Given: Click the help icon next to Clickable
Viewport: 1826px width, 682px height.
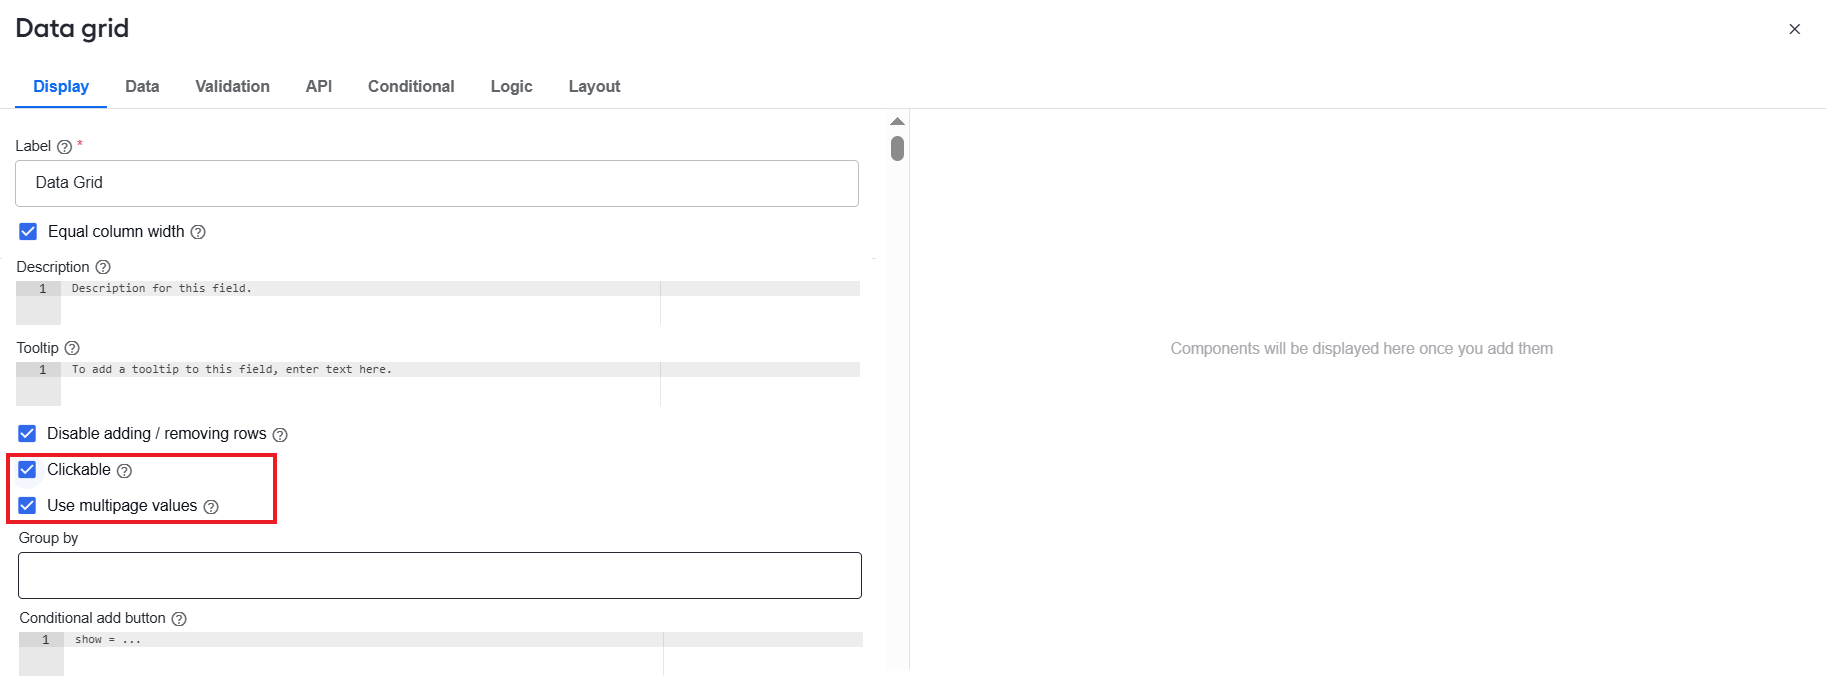Looking at the screenshot, I should coord(124,471).
